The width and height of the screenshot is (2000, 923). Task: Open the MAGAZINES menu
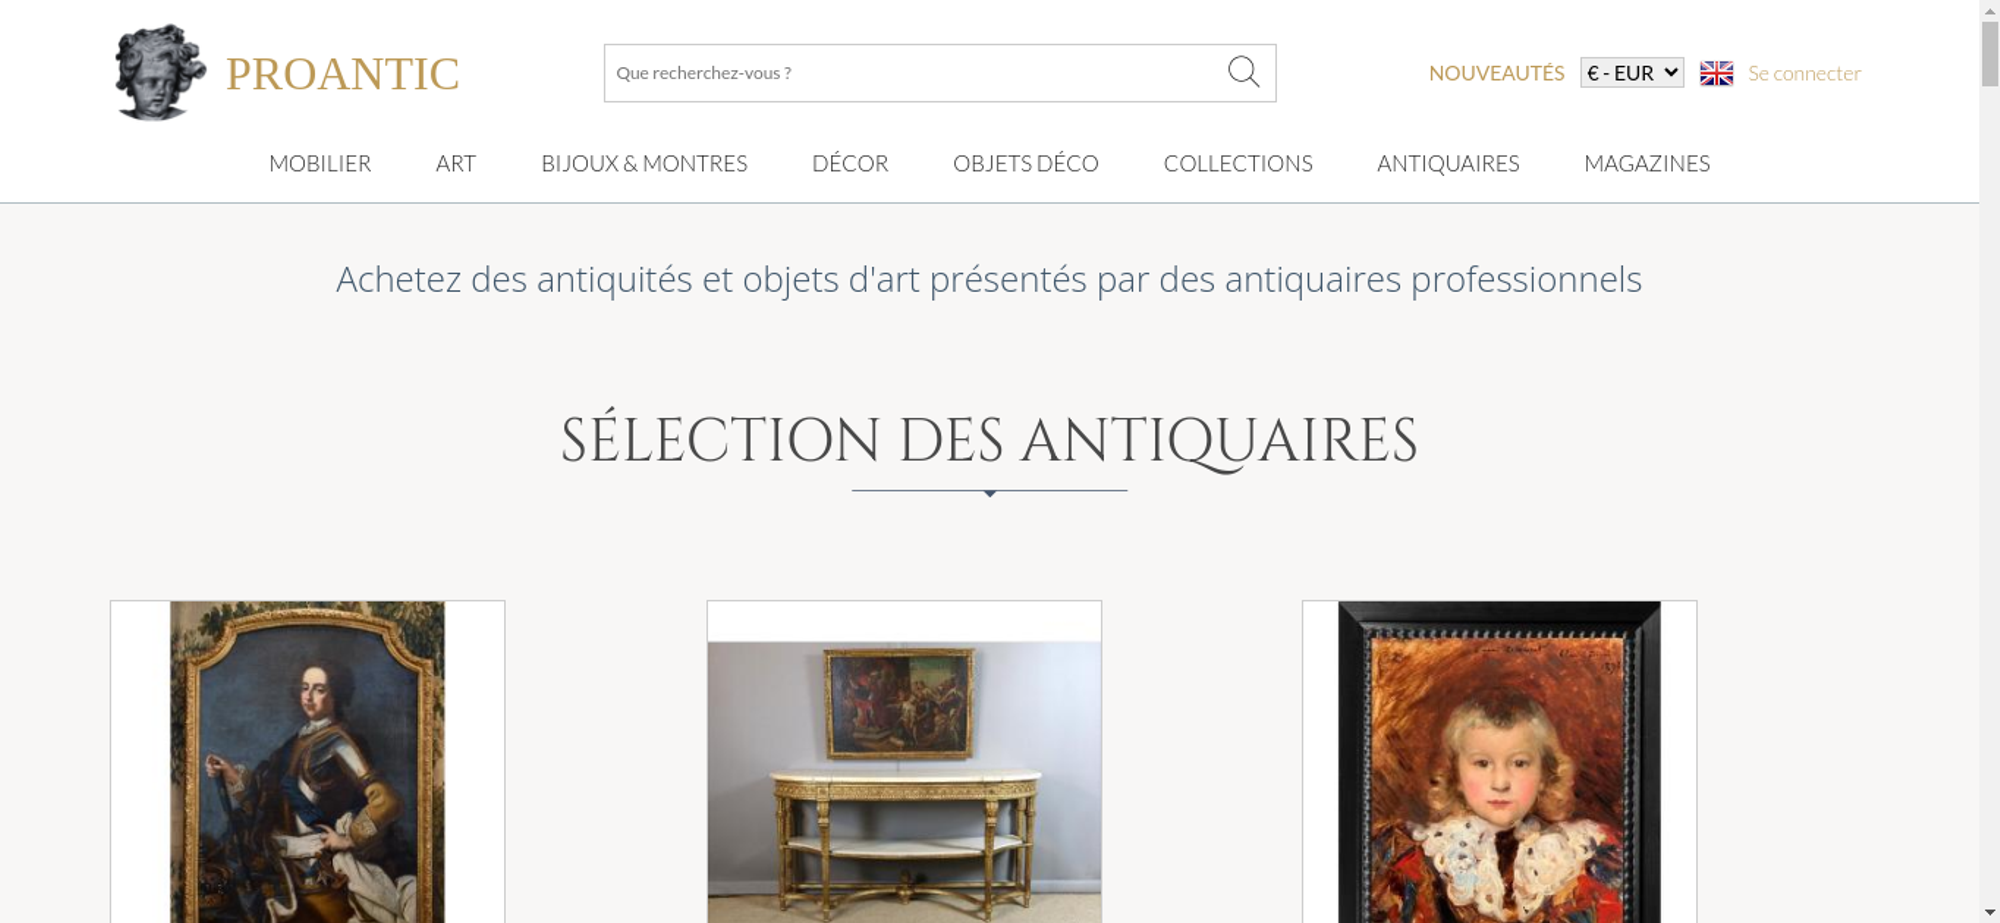pos(1647,163)
